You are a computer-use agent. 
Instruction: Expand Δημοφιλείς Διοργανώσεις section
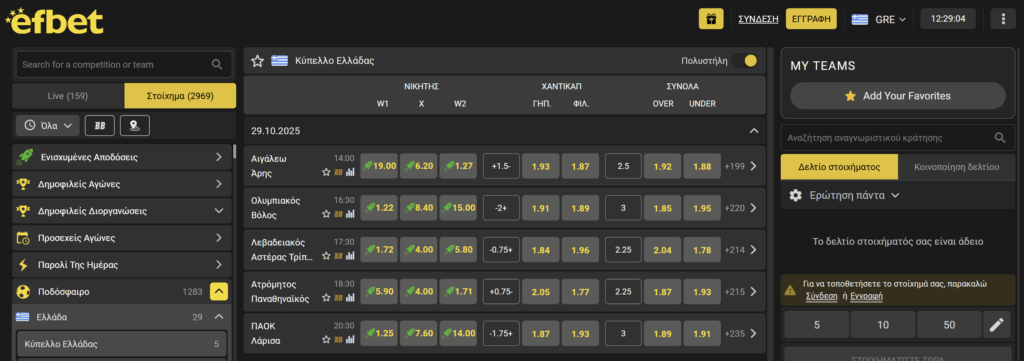pyautogui.click(x=219, y=211)
